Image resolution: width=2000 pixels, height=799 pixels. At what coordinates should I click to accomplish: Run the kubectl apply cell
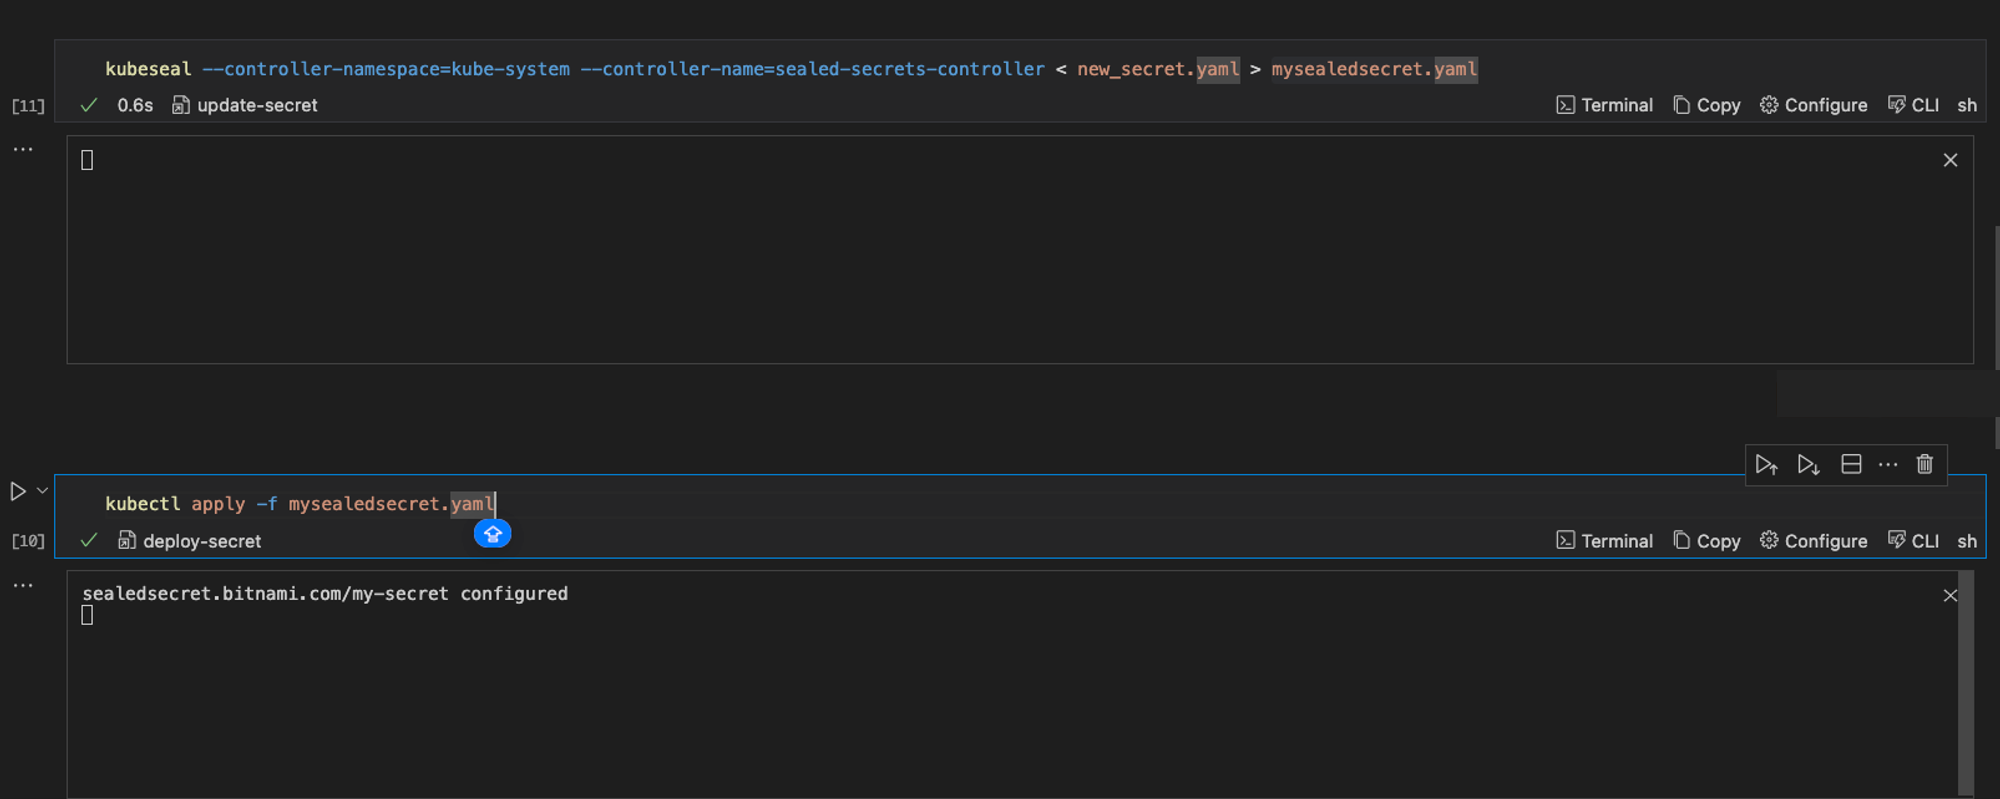pos(18,491)
